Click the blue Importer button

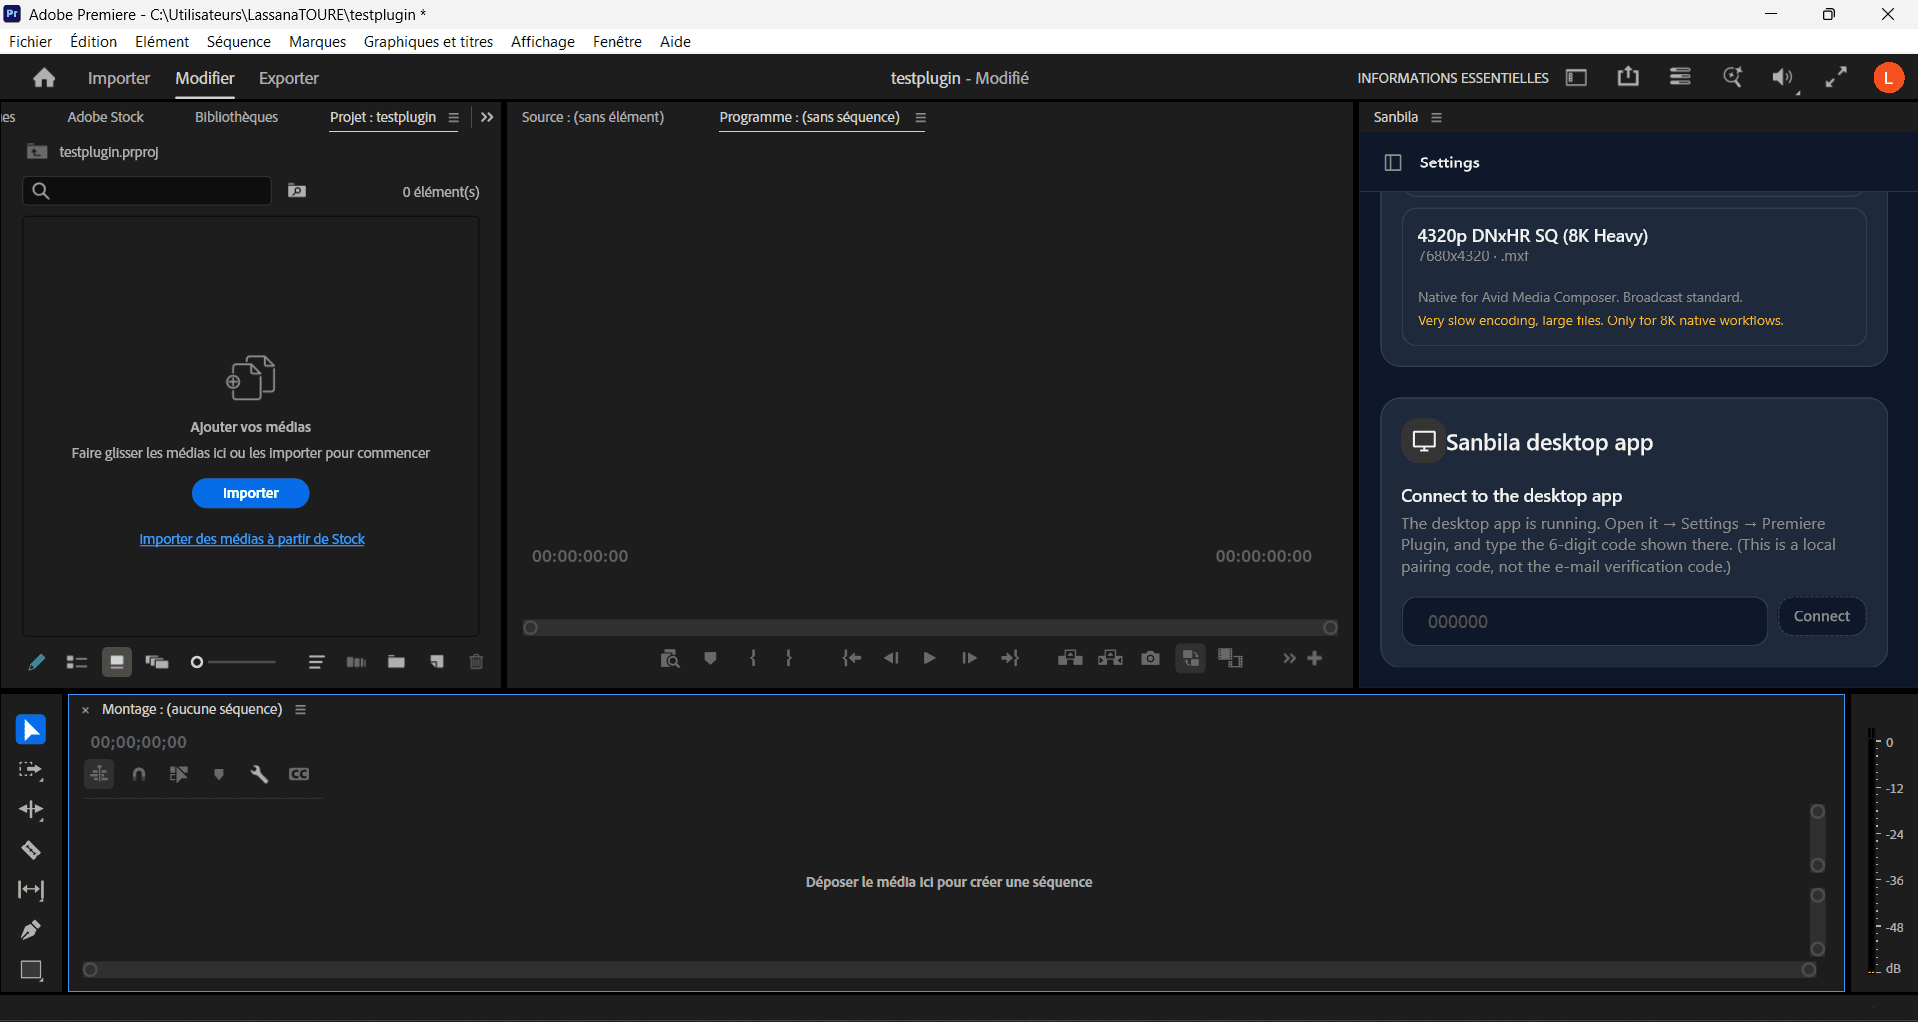(x=250, y=493)
